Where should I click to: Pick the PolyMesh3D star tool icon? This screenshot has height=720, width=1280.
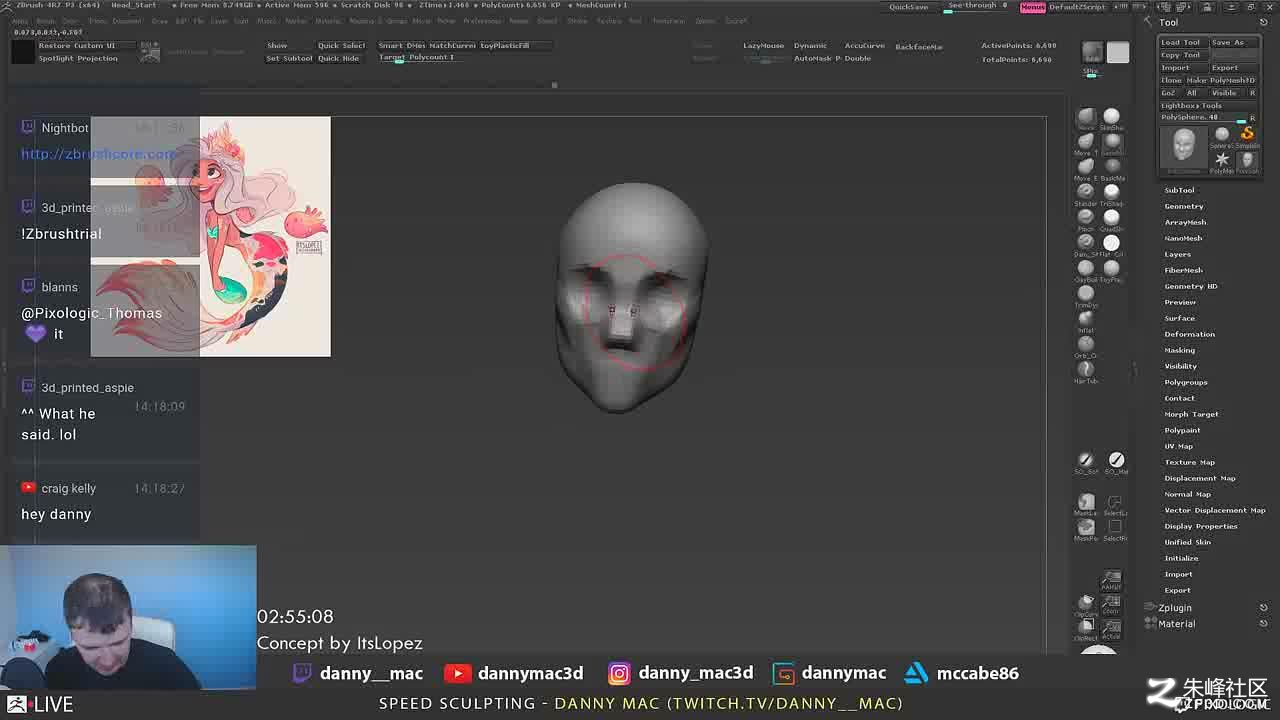[1222, 159]
